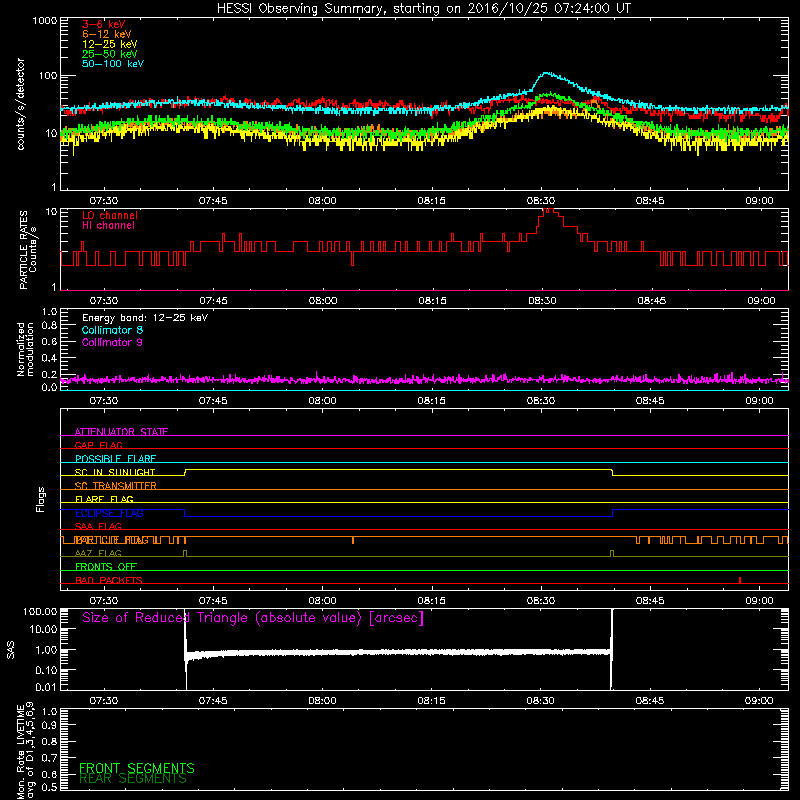Select the Collimator 9 legend label

112,342
